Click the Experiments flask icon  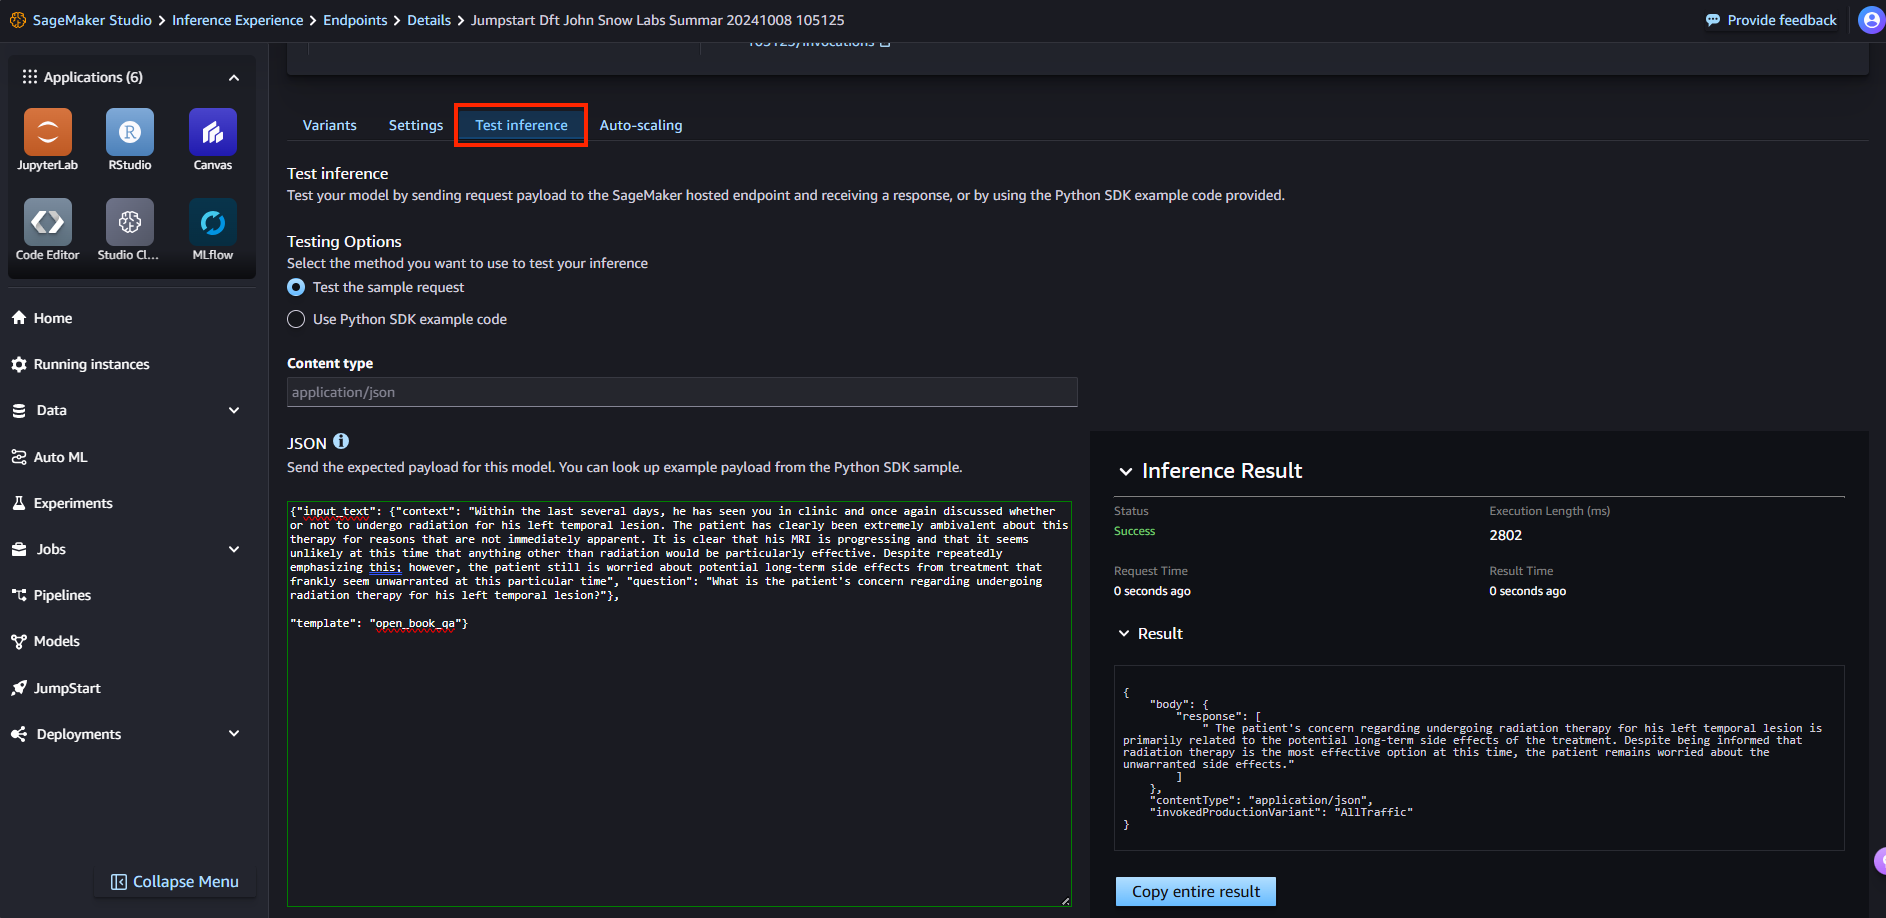(19, 503)
